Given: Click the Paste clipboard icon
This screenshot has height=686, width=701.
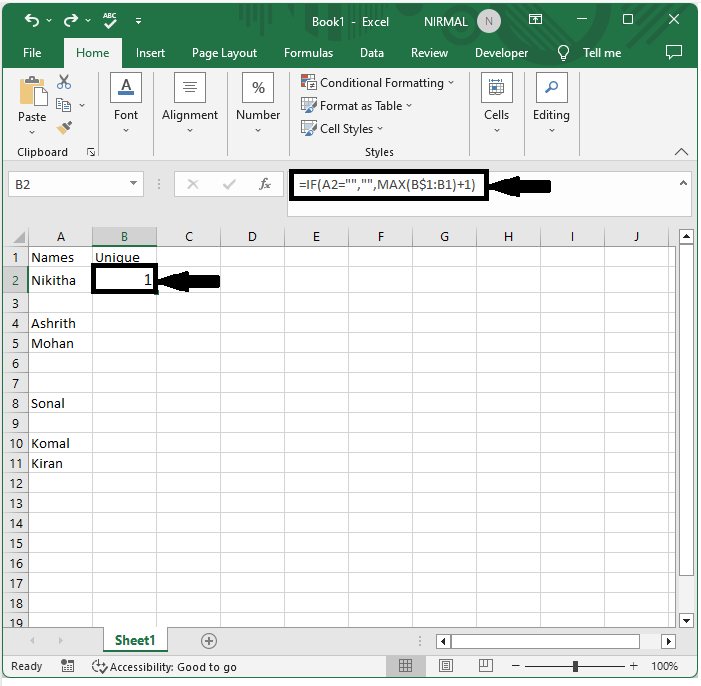Looking at the screenshot, I should [33, 92].
